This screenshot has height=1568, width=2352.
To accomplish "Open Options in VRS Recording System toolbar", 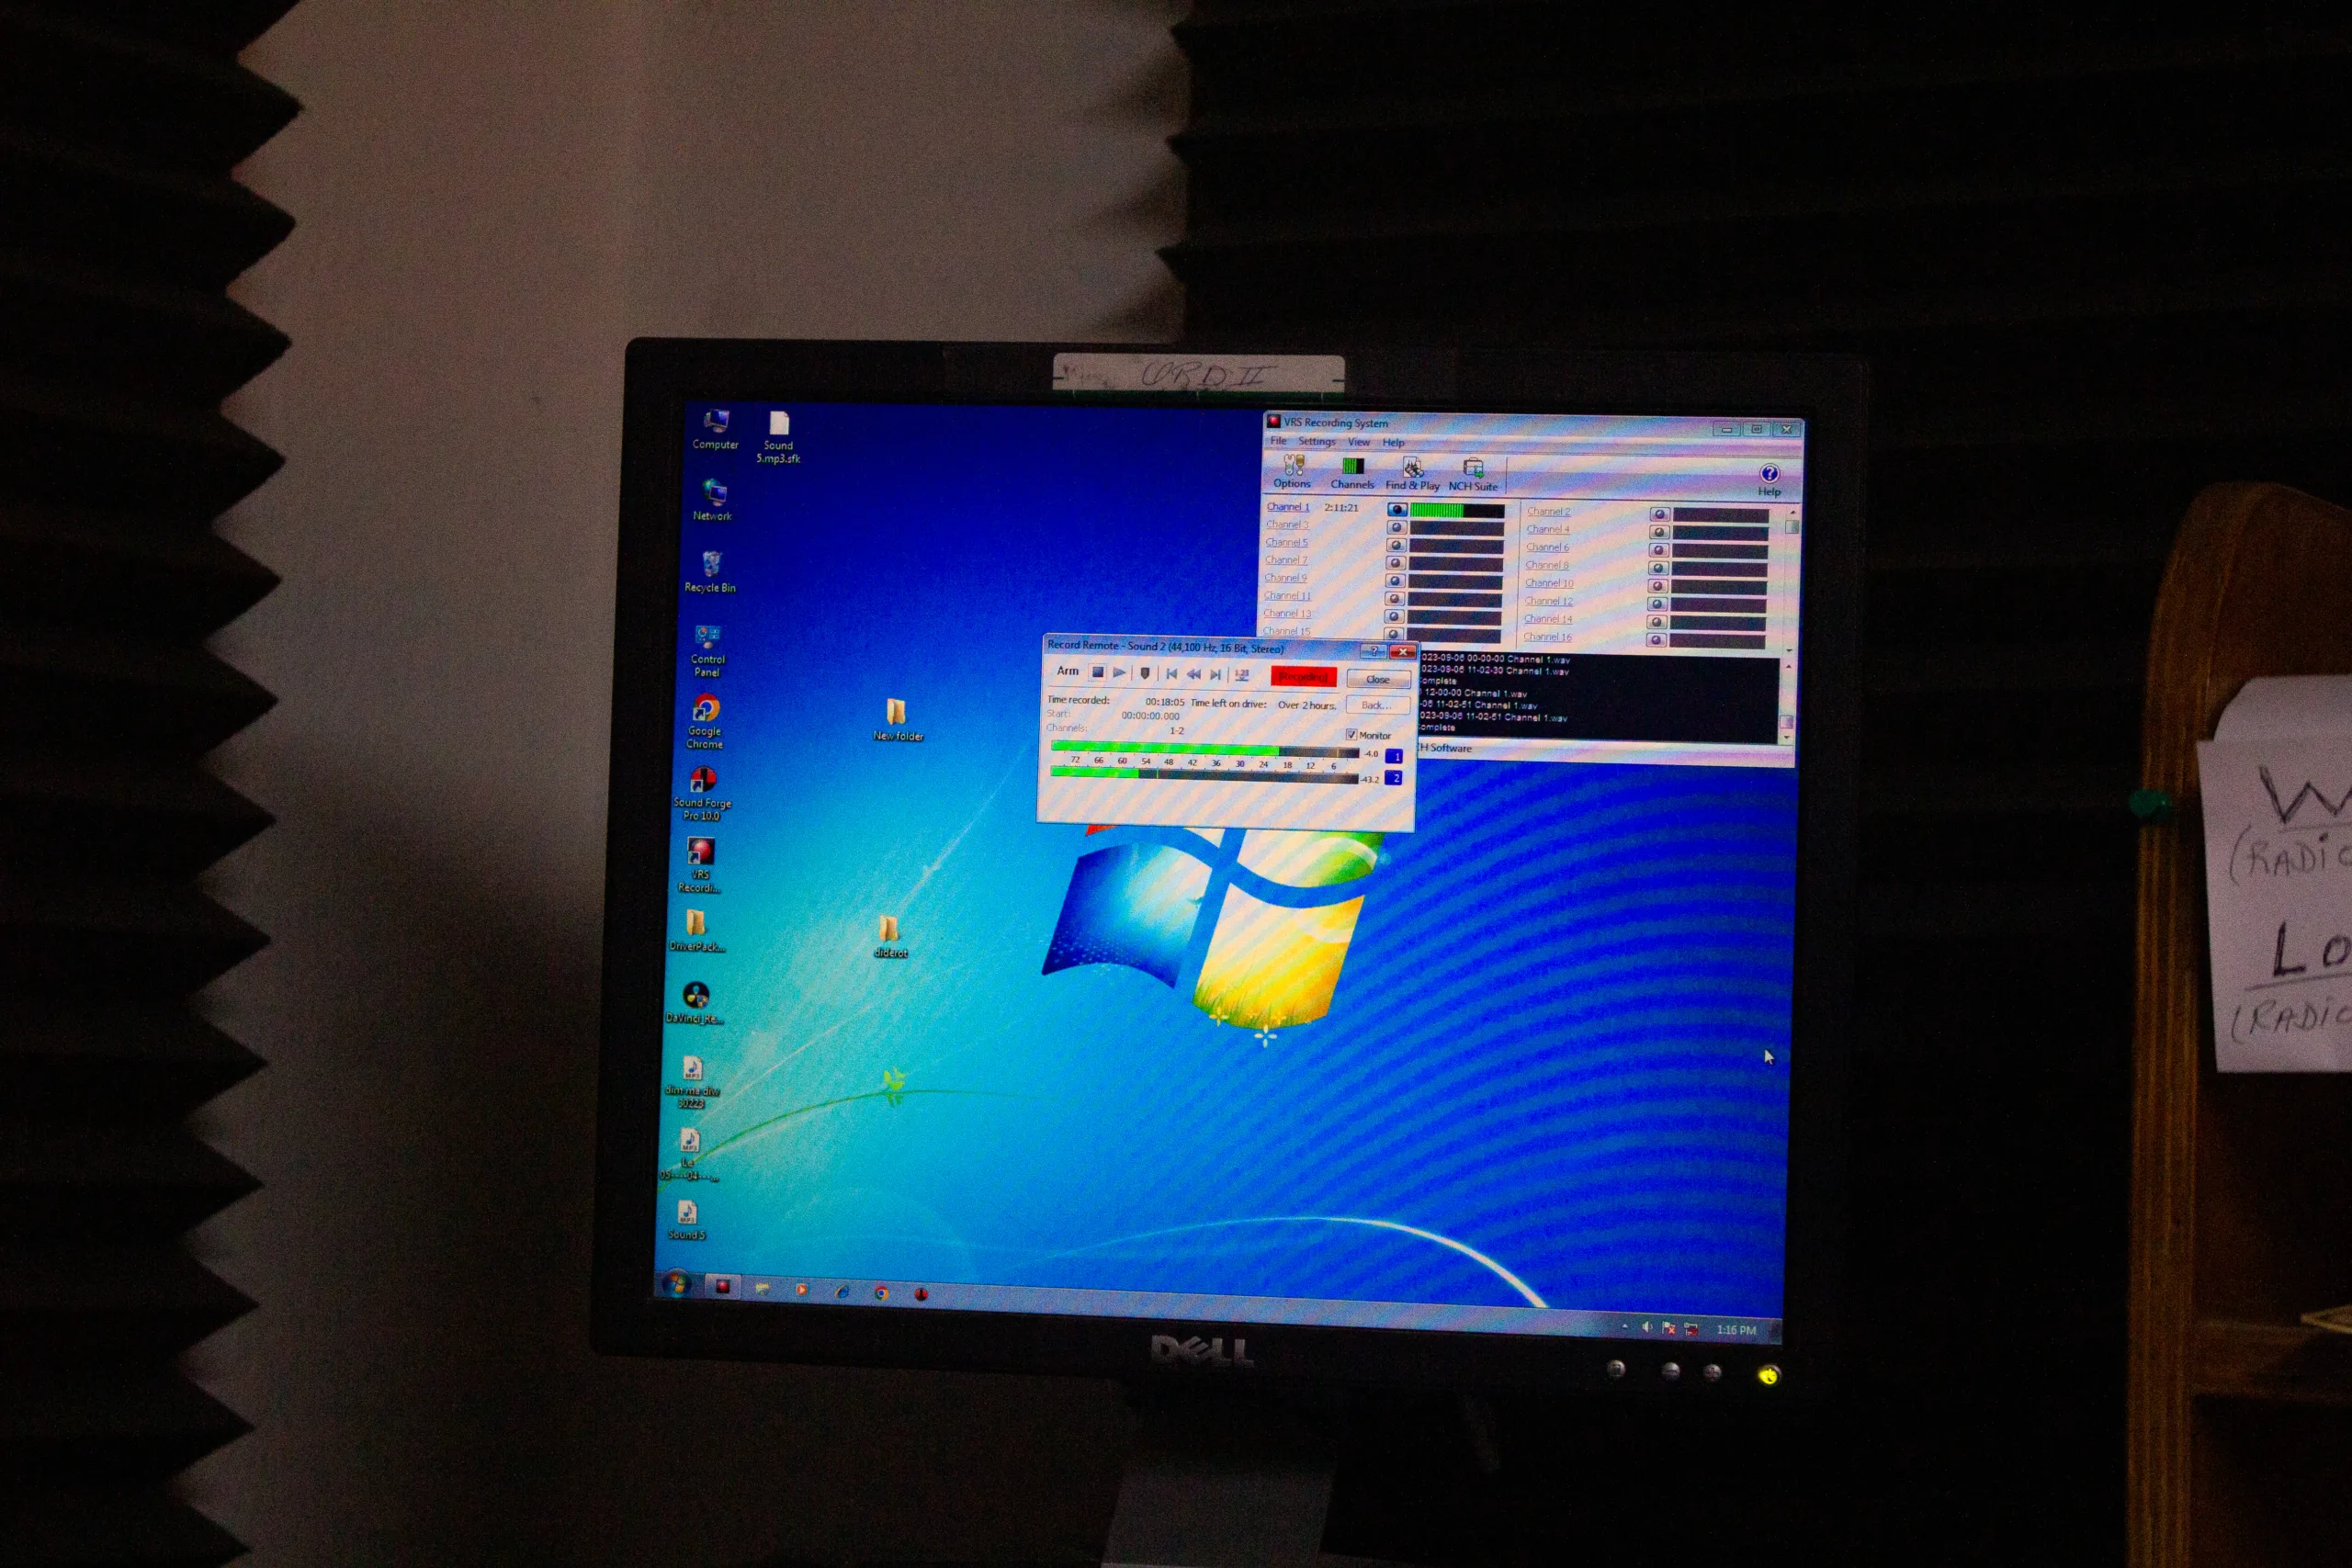I will pos(1292,472).
